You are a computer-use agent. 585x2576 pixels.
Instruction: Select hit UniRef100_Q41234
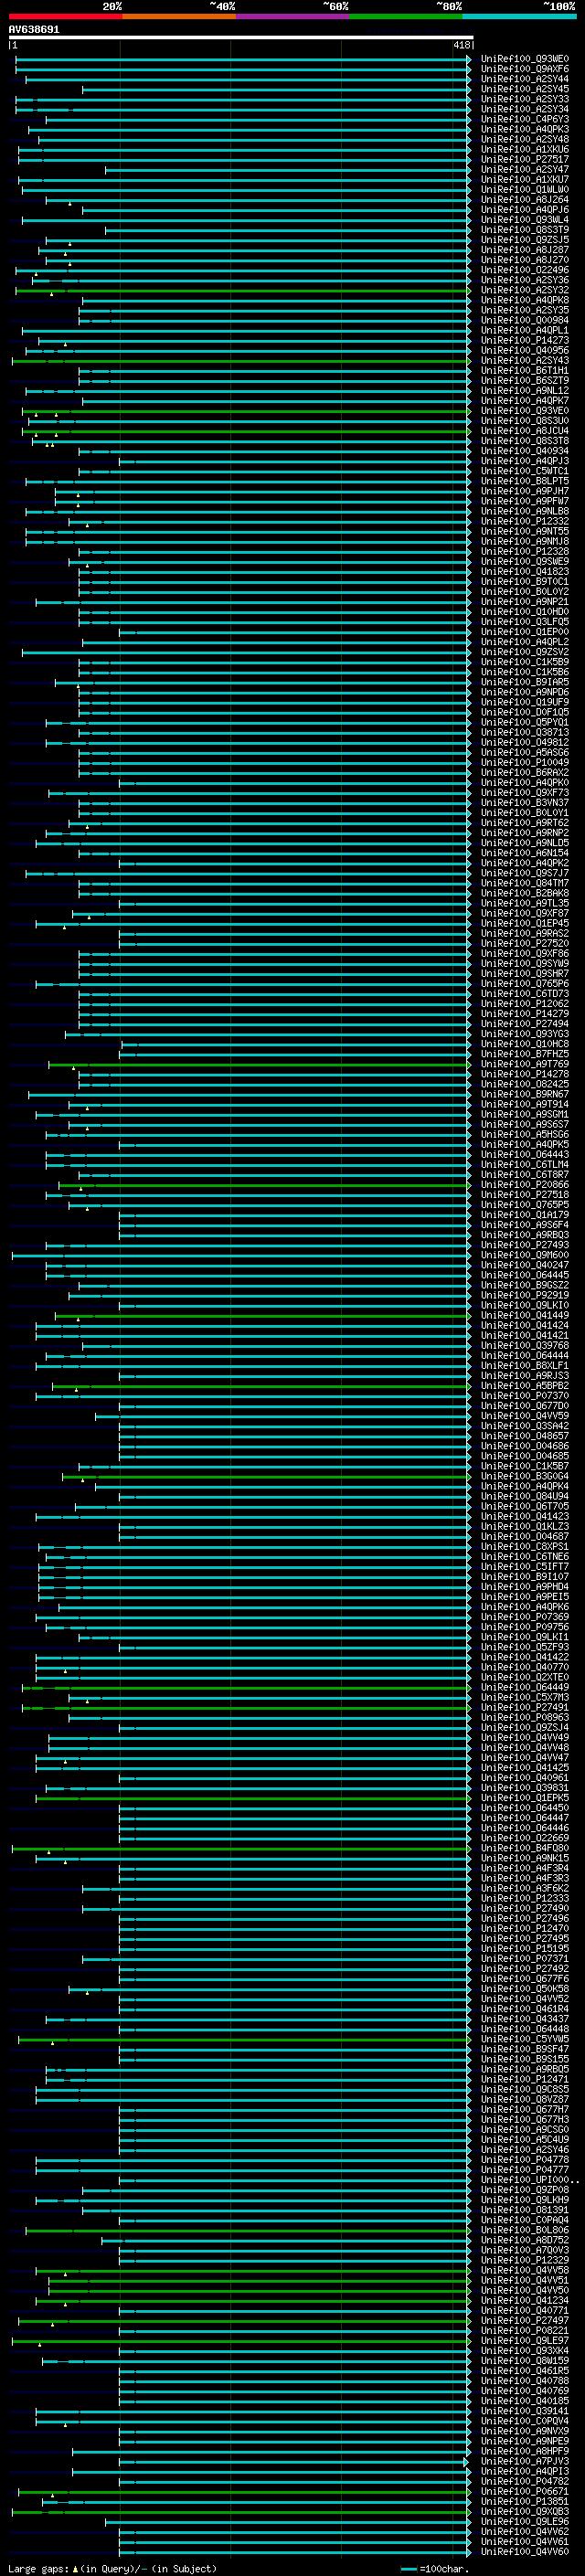coord(525,2300)
